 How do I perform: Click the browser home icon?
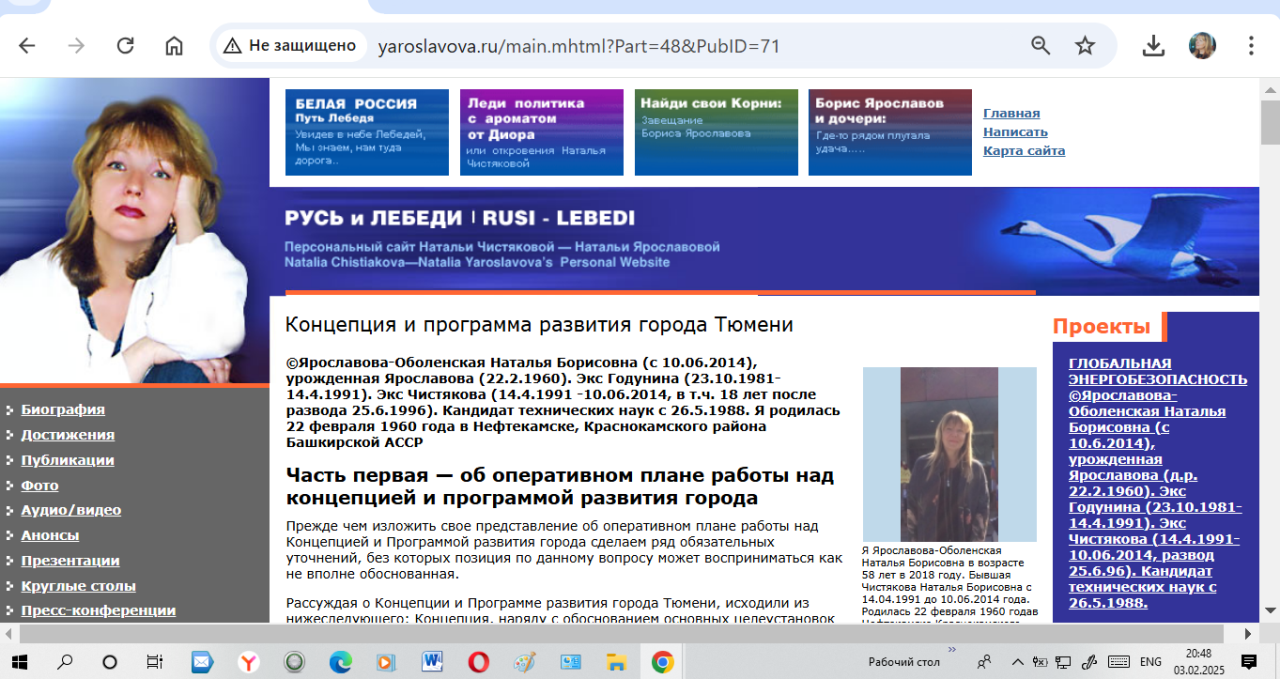coord(174,46)
